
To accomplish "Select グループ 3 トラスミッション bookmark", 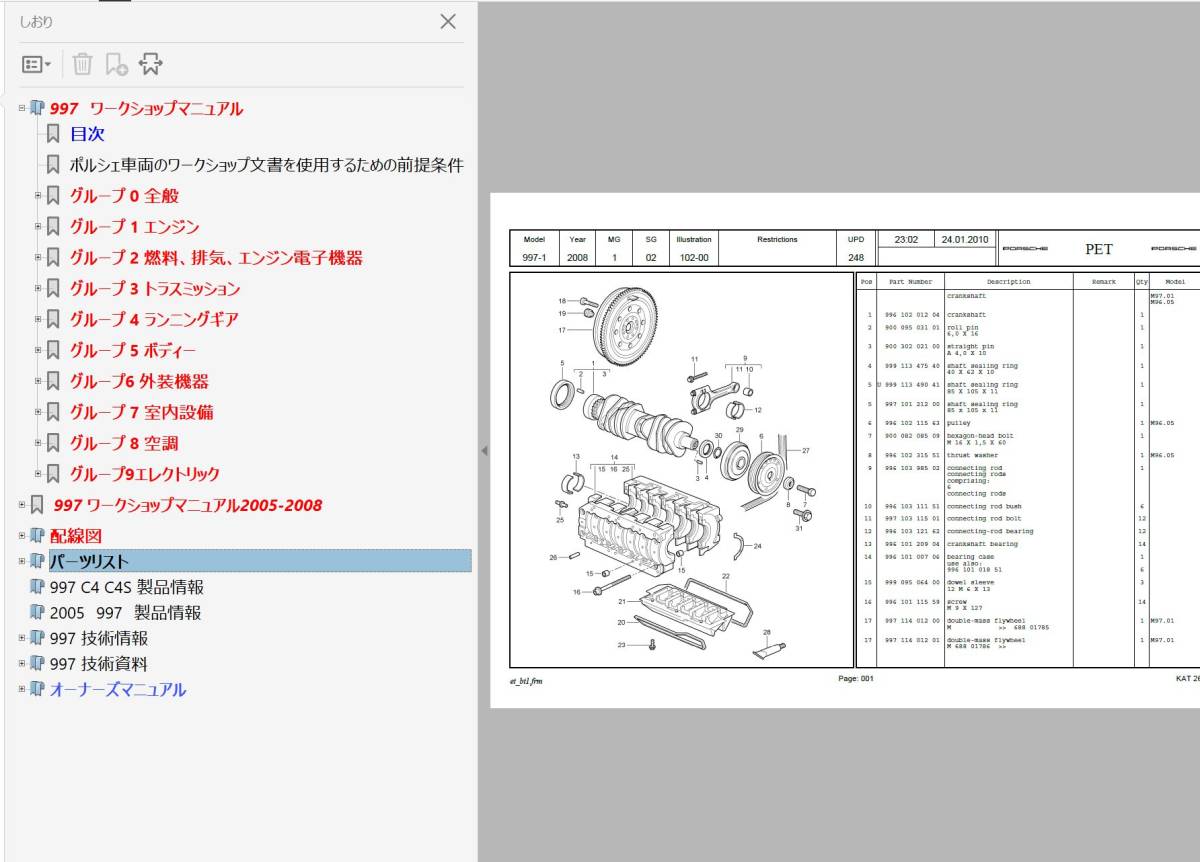I will (155, 289).
